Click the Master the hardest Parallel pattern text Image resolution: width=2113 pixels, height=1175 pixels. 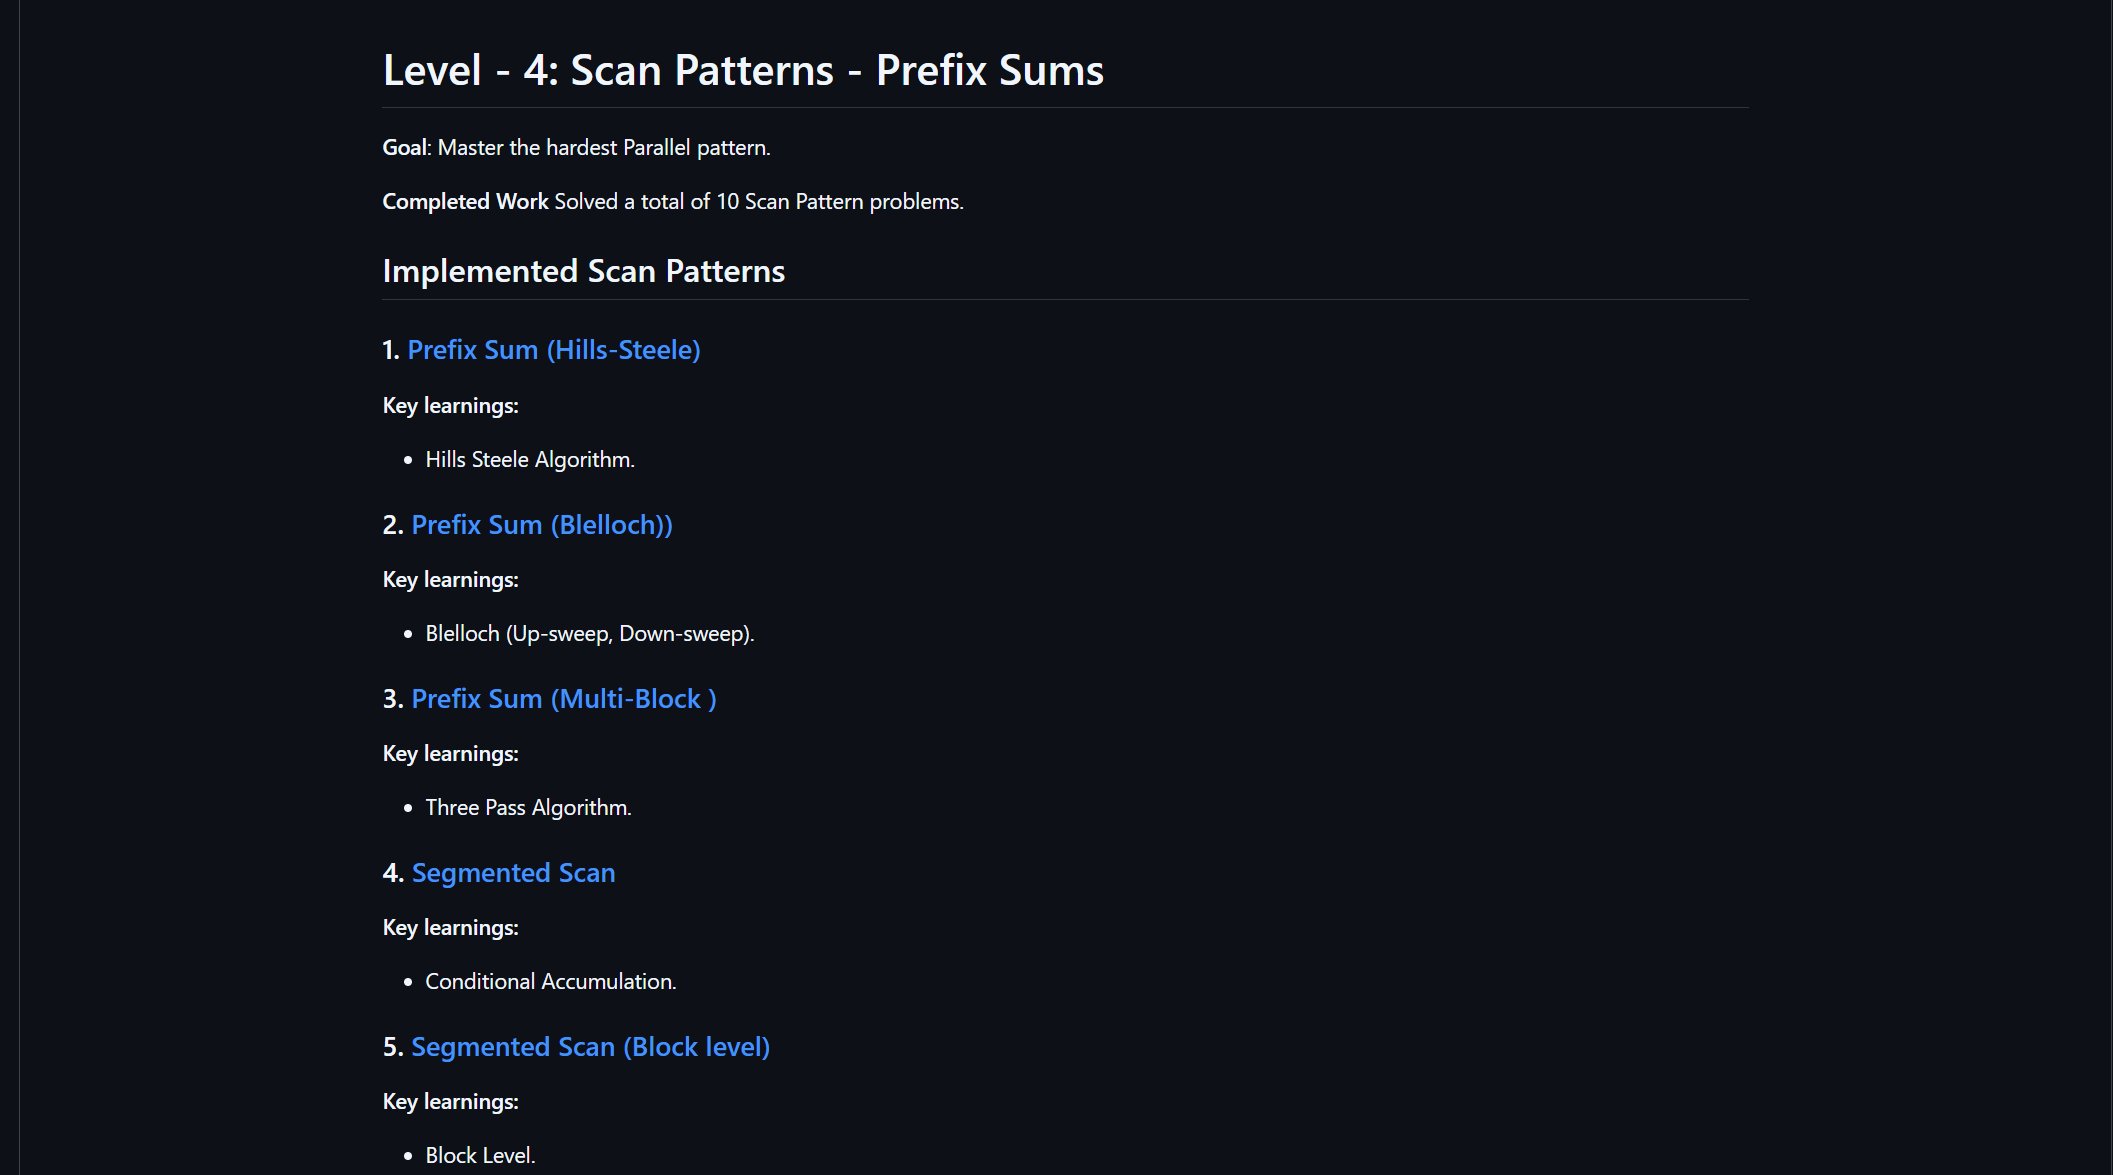click(x=604, y=148)
